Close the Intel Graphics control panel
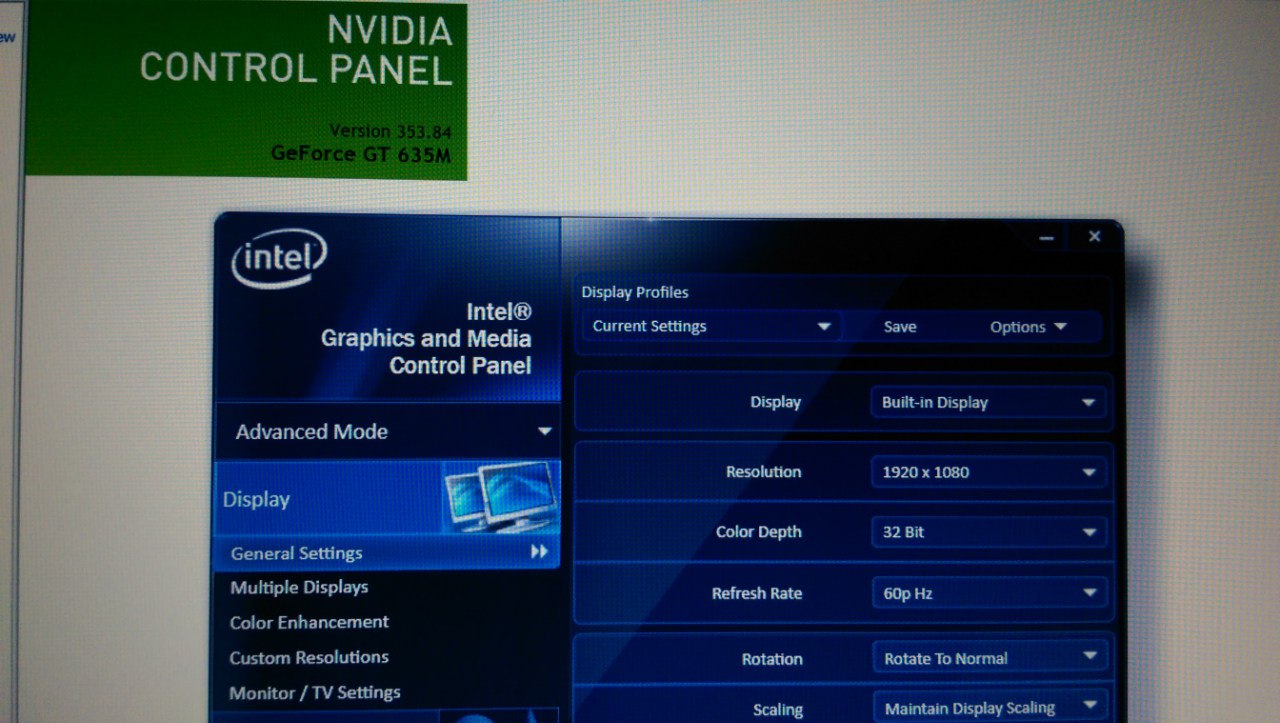Screen dimensions: 1280x723 (1094, 237)
